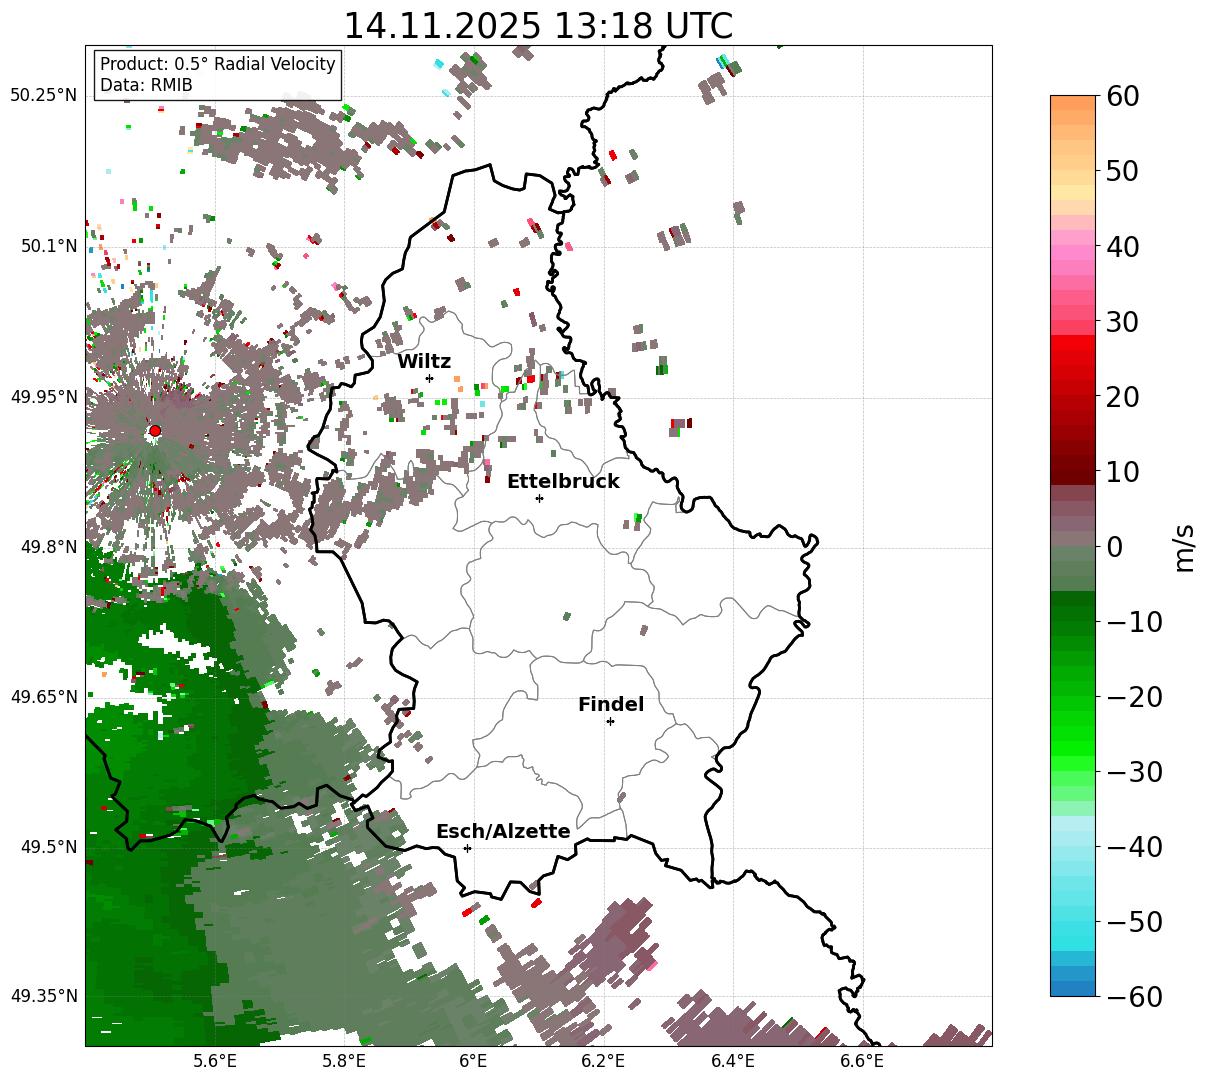
Task: Click the 6.4°E longitude tick label
Action: (733, 1062)
